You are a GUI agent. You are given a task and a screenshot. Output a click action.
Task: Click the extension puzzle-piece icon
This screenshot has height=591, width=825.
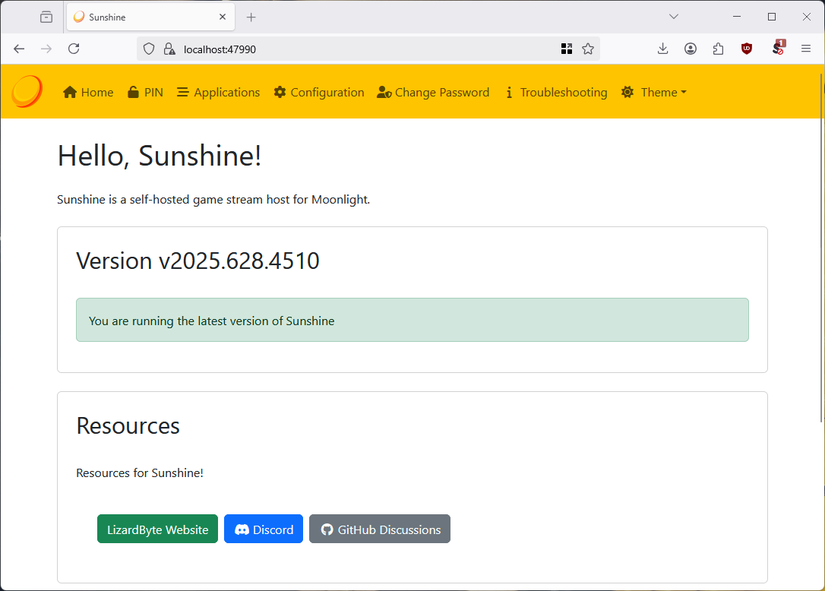coord(718,48)
